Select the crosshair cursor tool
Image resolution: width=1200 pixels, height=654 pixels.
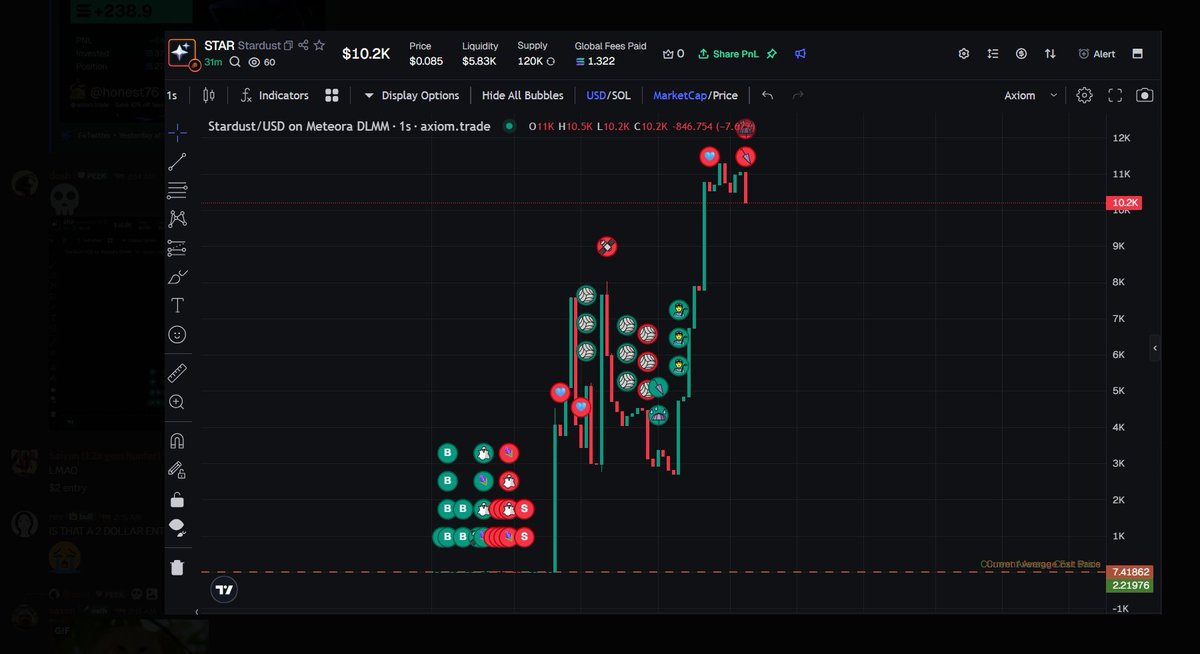coord(177,132)
